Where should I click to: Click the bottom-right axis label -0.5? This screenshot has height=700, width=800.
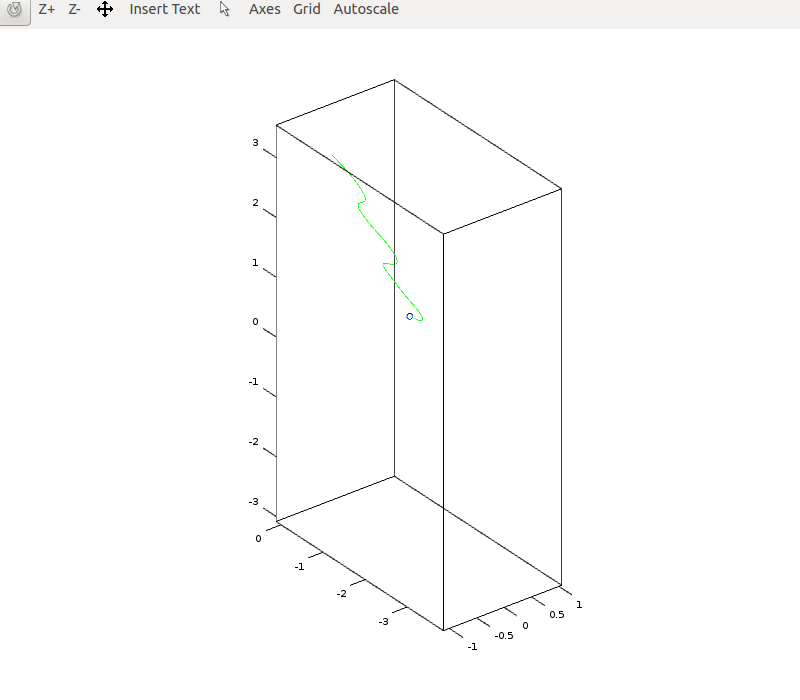505,635
